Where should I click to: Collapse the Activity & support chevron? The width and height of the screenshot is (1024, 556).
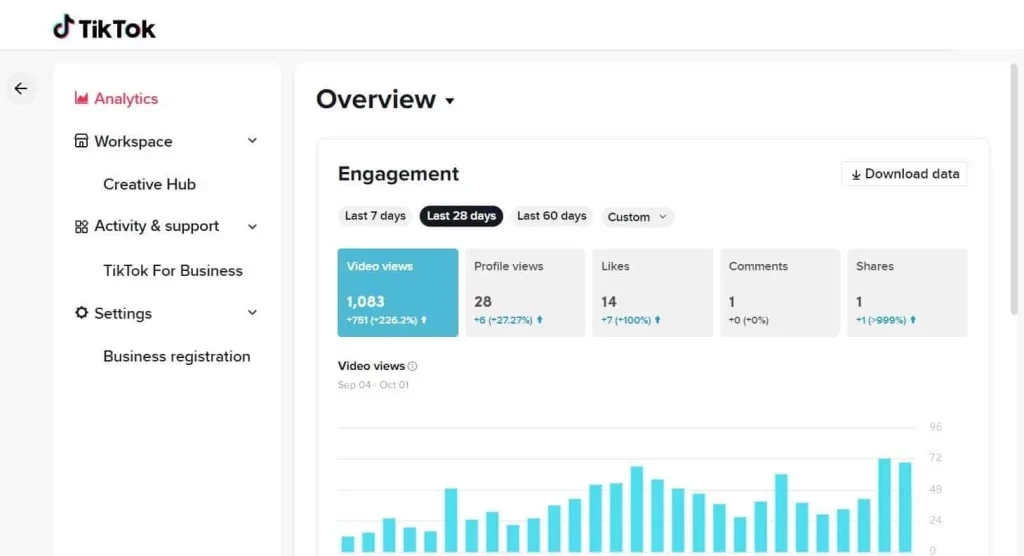click(x=252, y=227)
